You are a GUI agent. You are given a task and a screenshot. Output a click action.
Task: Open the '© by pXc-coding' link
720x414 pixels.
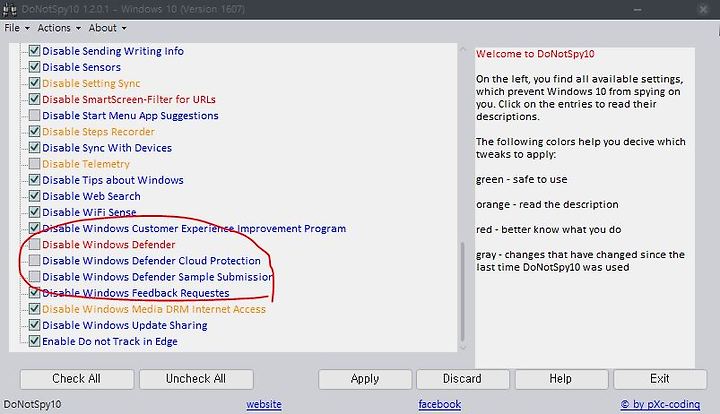(660, 404)
